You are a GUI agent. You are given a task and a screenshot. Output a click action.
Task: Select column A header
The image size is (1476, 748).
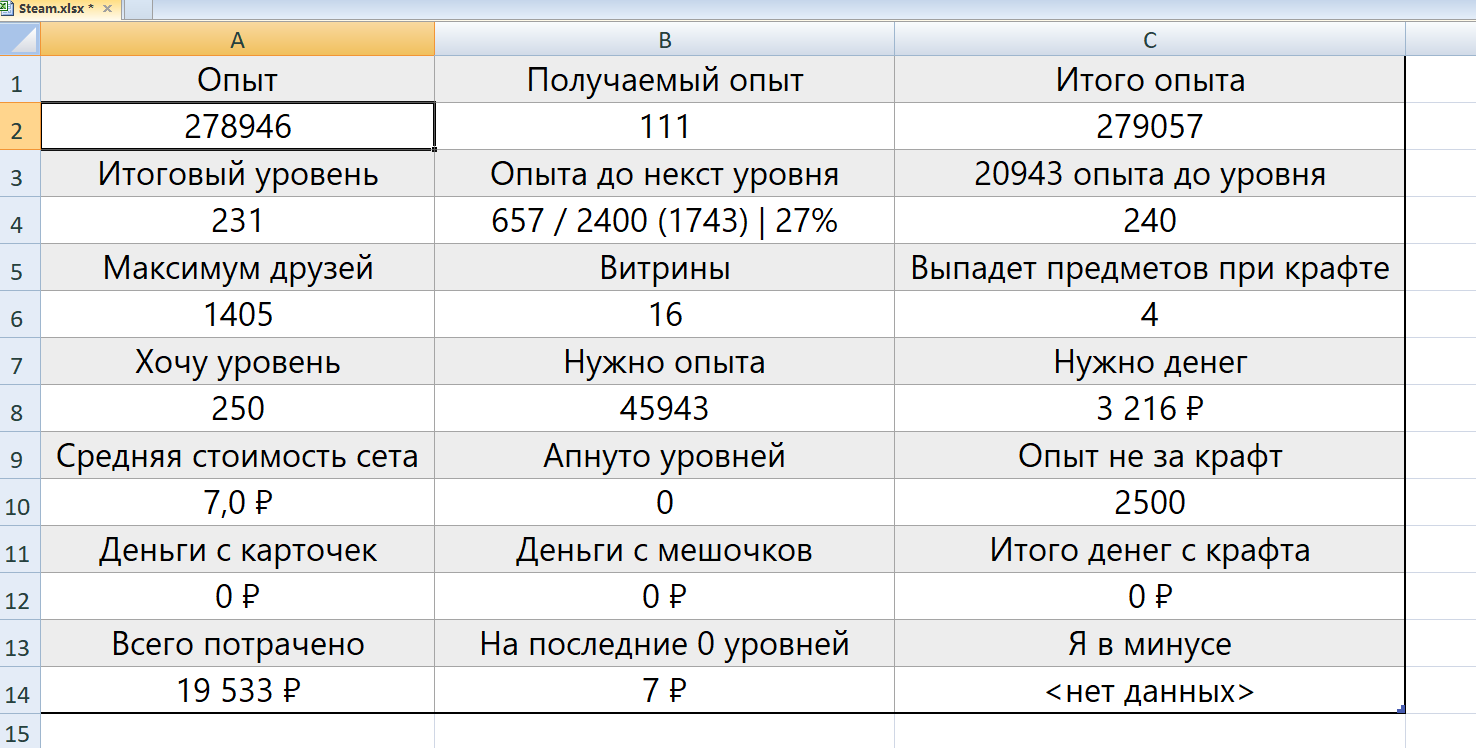pos(237,39)
